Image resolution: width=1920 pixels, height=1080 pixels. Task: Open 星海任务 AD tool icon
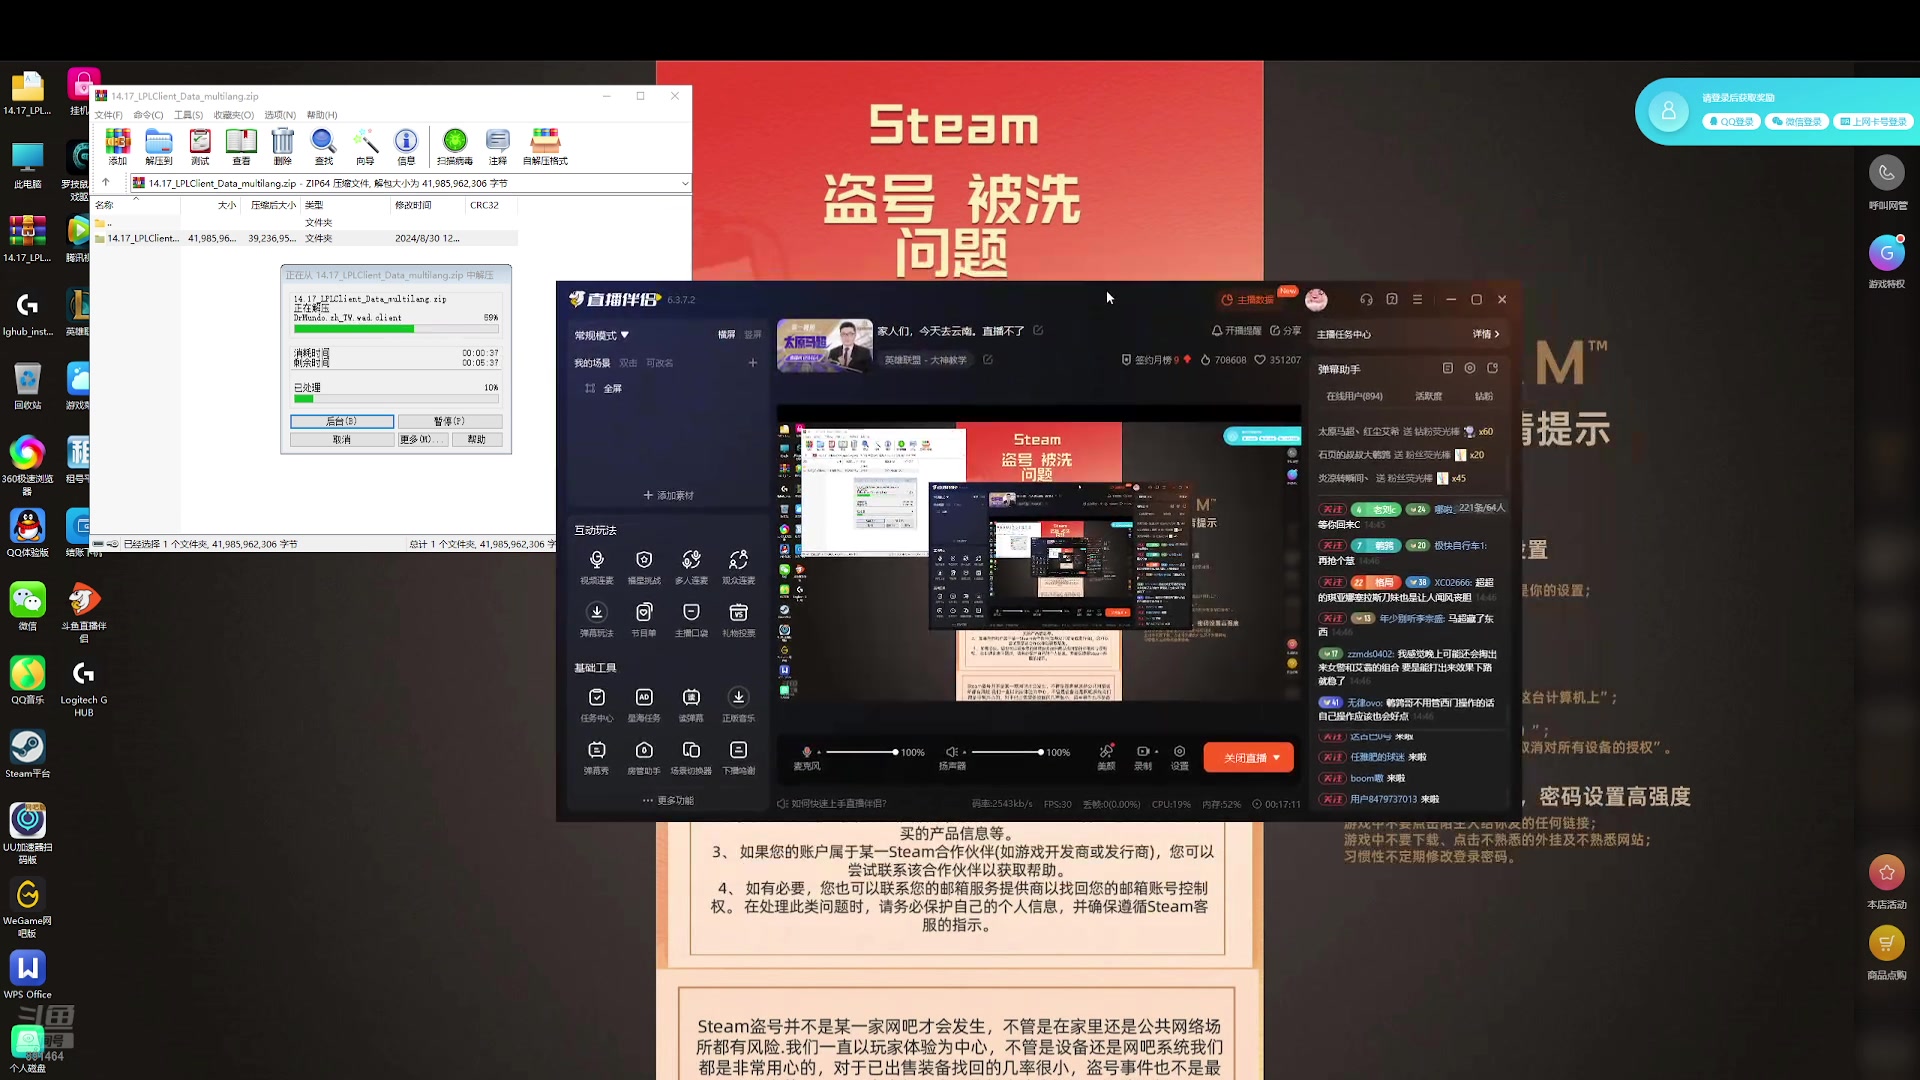(x=644, y=704)
